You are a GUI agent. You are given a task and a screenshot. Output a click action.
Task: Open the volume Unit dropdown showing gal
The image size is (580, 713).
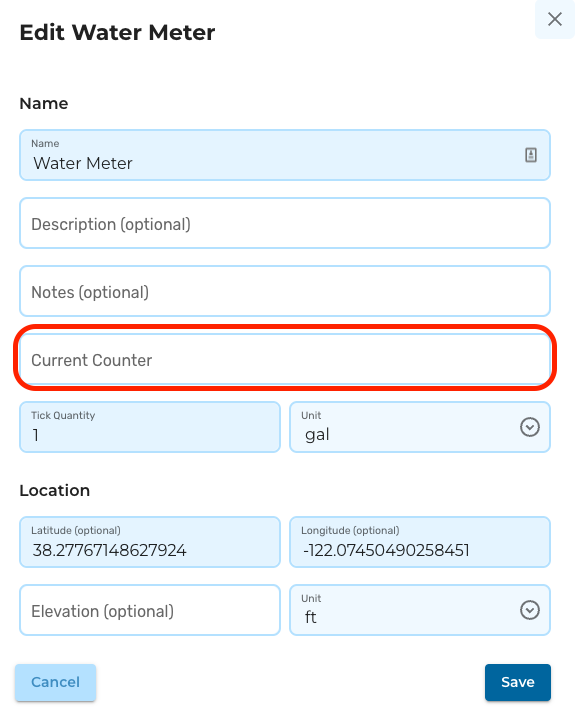420,427
